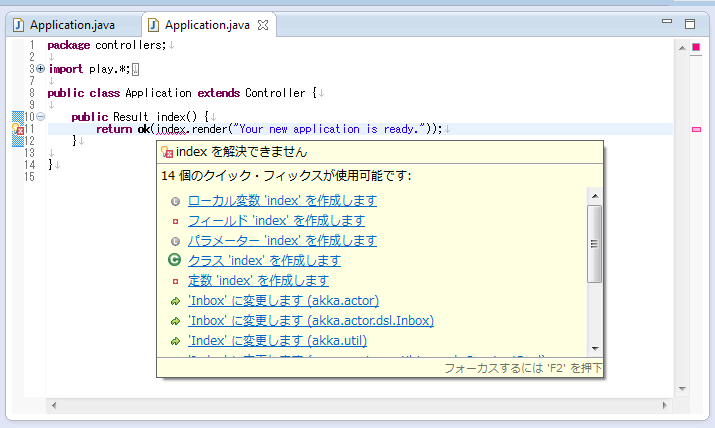Click 'import play.*;' statement on line 3
This screenshot has width=715, height=428.
tap(89, 69)
